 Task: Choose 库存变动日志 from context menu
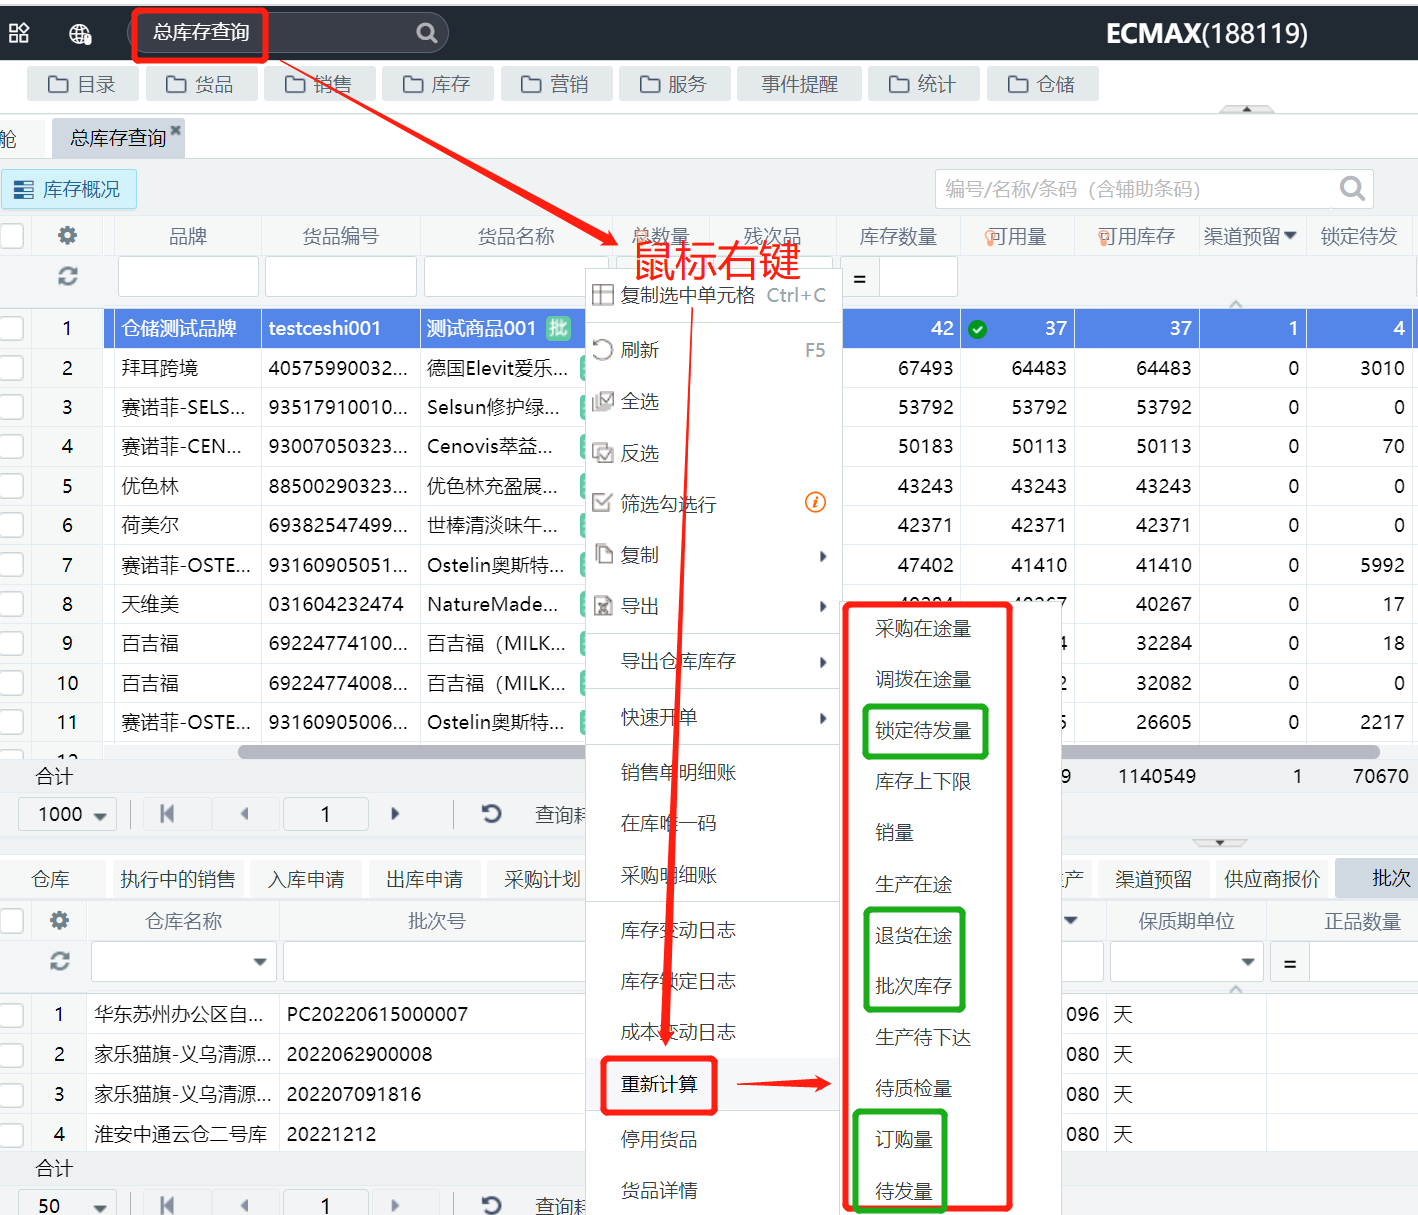point(712,930)
